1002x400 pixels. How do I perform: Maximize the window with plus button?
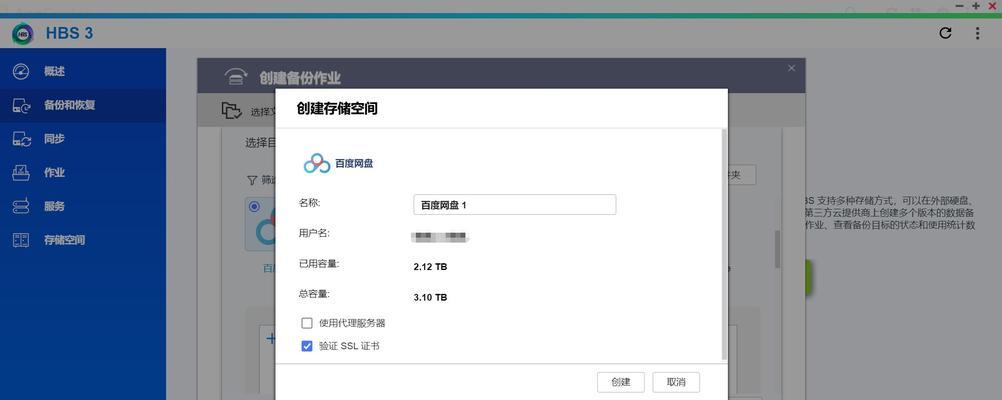coord(976,6)
